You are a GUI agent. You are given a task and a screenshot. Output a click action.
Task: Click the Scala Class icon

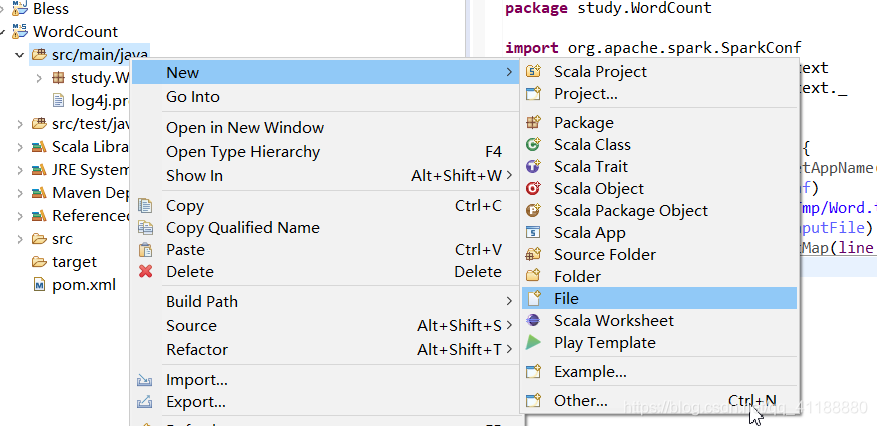[534, 145]
